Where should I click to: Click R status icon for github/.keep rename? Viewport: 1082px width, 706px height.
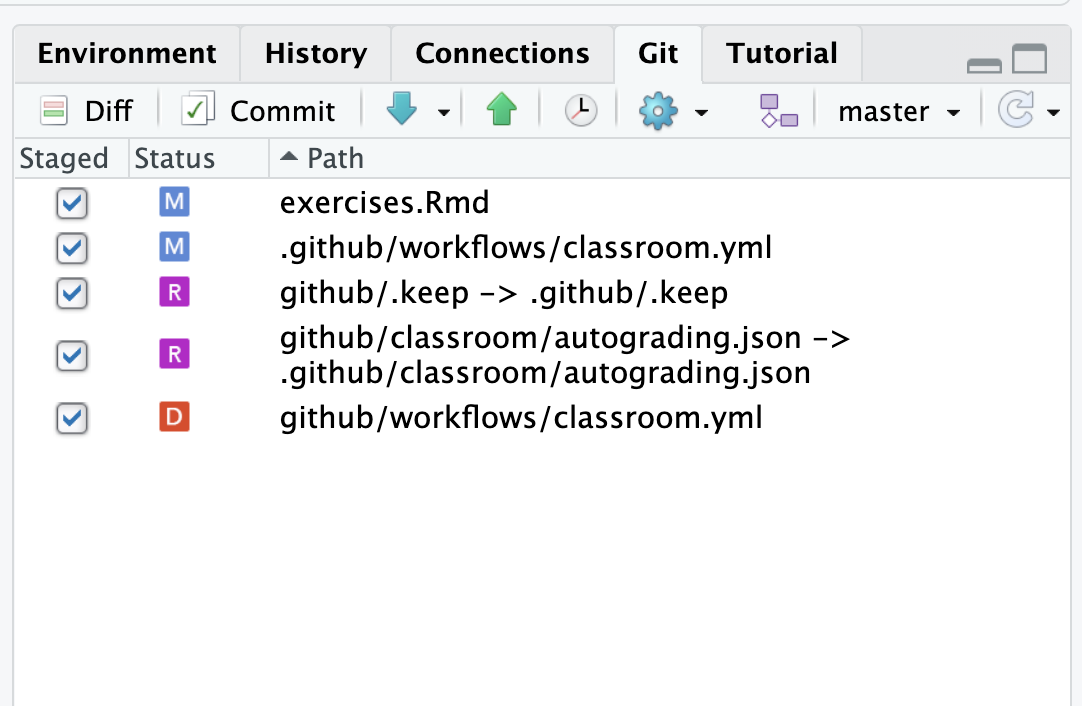(175, 293)
